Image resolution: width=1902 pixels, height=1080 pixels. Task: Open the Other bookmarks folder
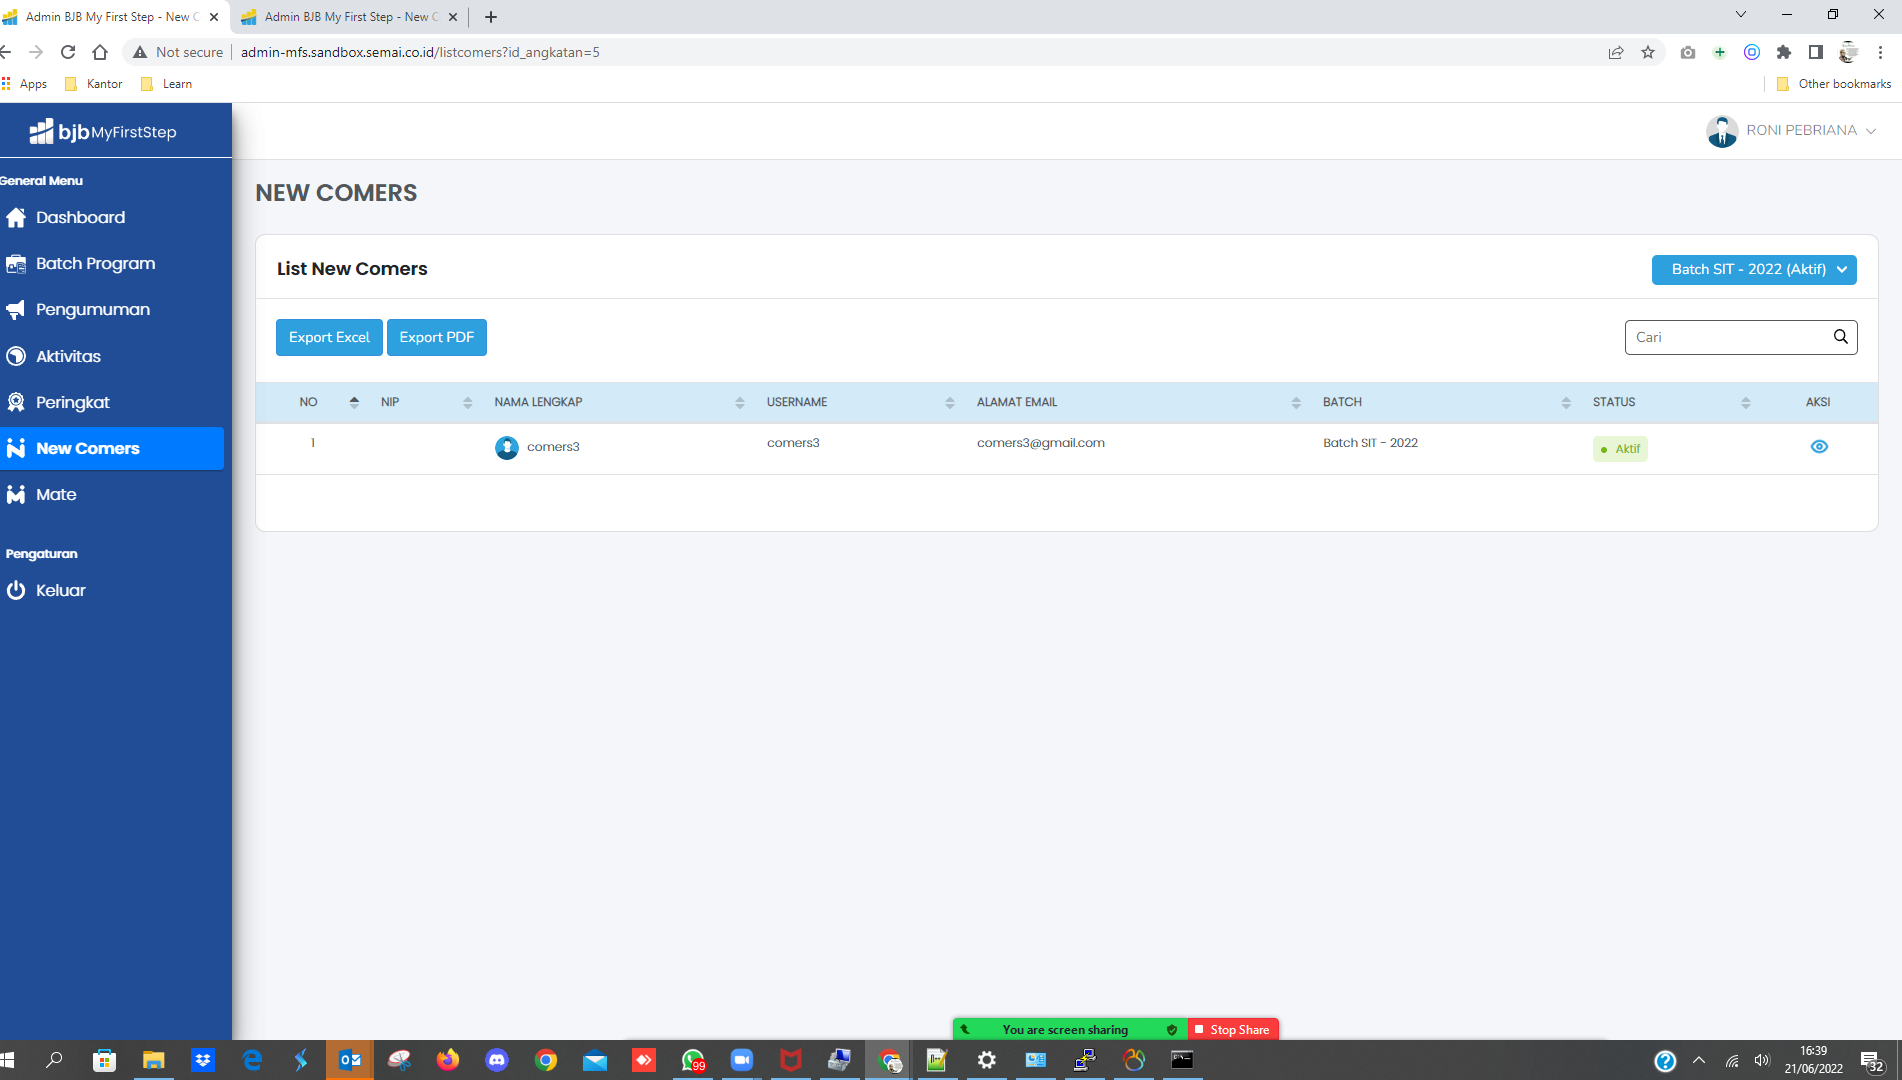[1834, 84]
